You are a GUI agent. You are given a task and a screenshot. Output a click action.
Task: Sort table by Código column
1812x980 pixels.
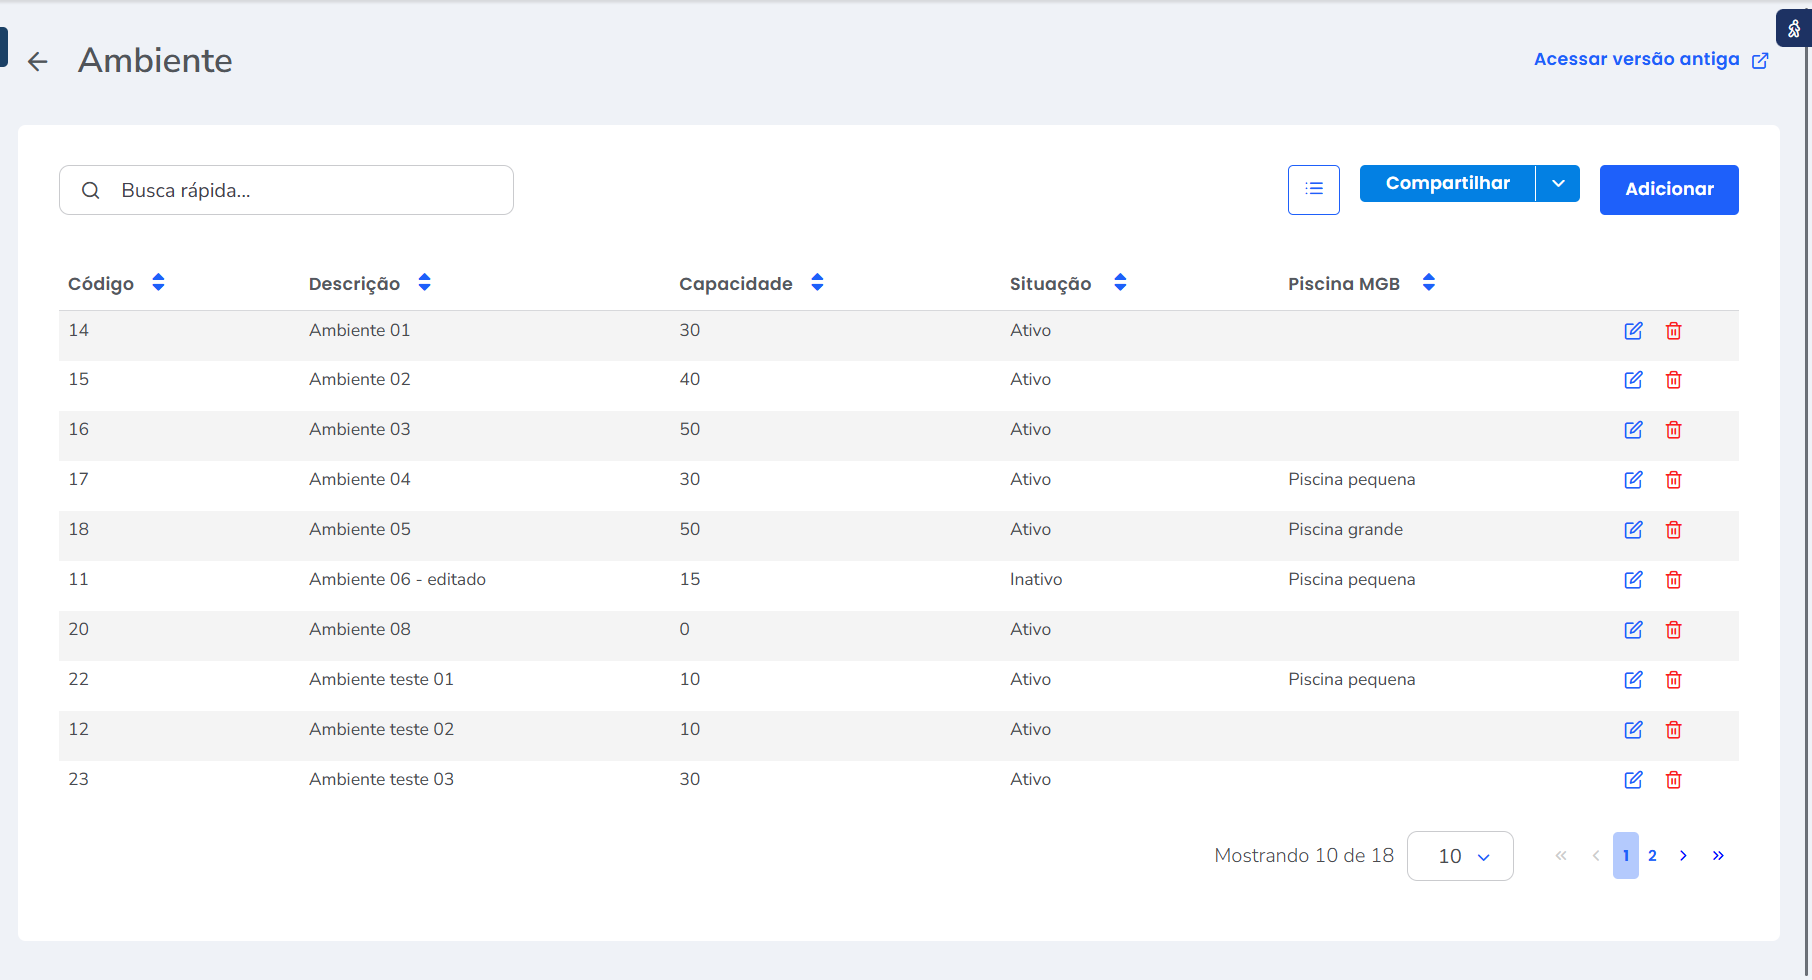(x=158, y=283)
